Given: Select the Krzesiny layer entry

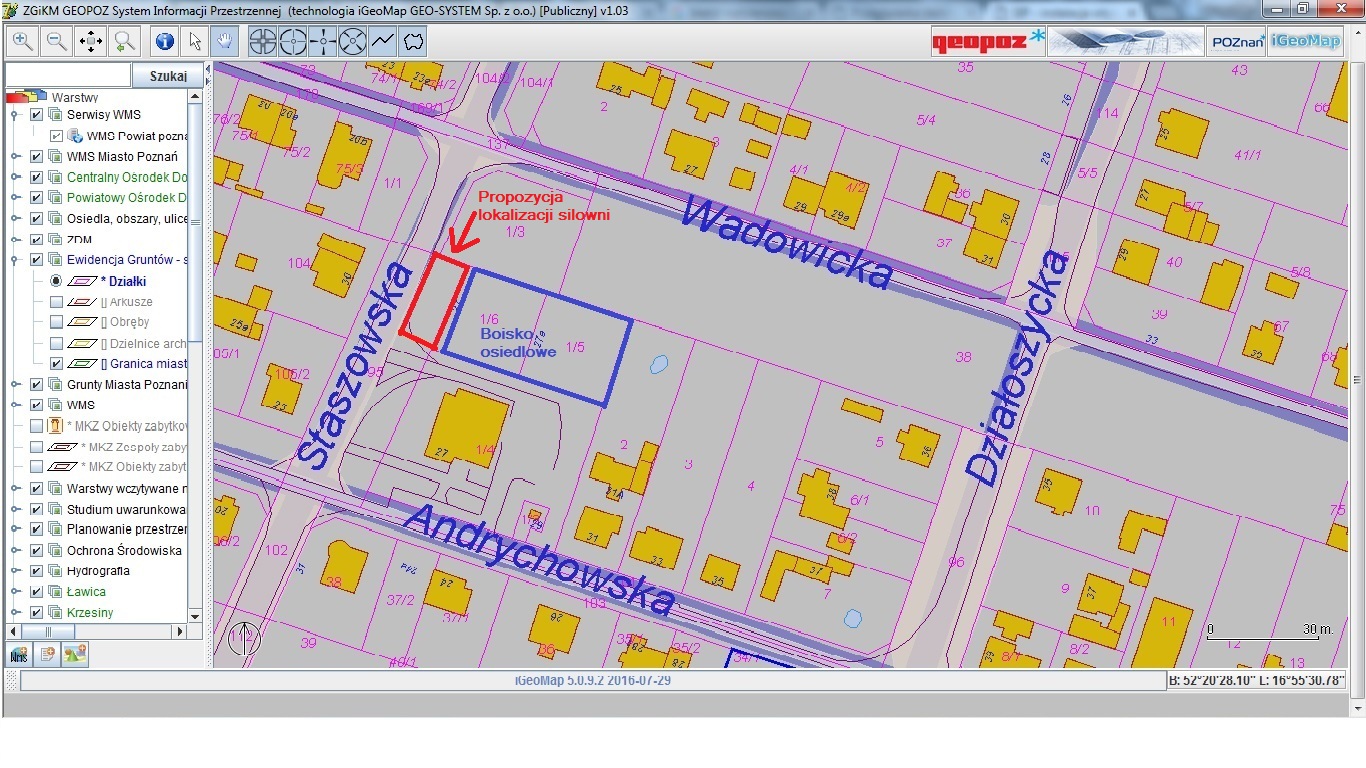Looking at the screenshot, I should (x=90, y=612).
